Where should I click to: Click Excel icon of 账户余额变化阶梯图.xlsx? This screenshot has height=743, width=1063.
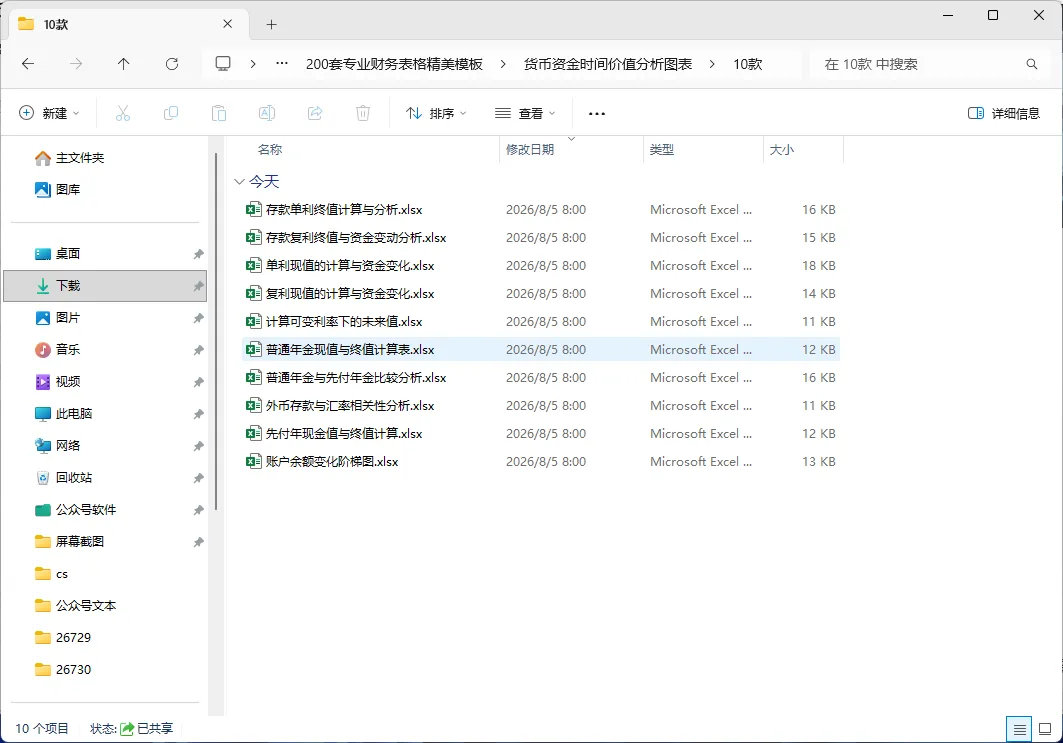(x=253, y=462)
